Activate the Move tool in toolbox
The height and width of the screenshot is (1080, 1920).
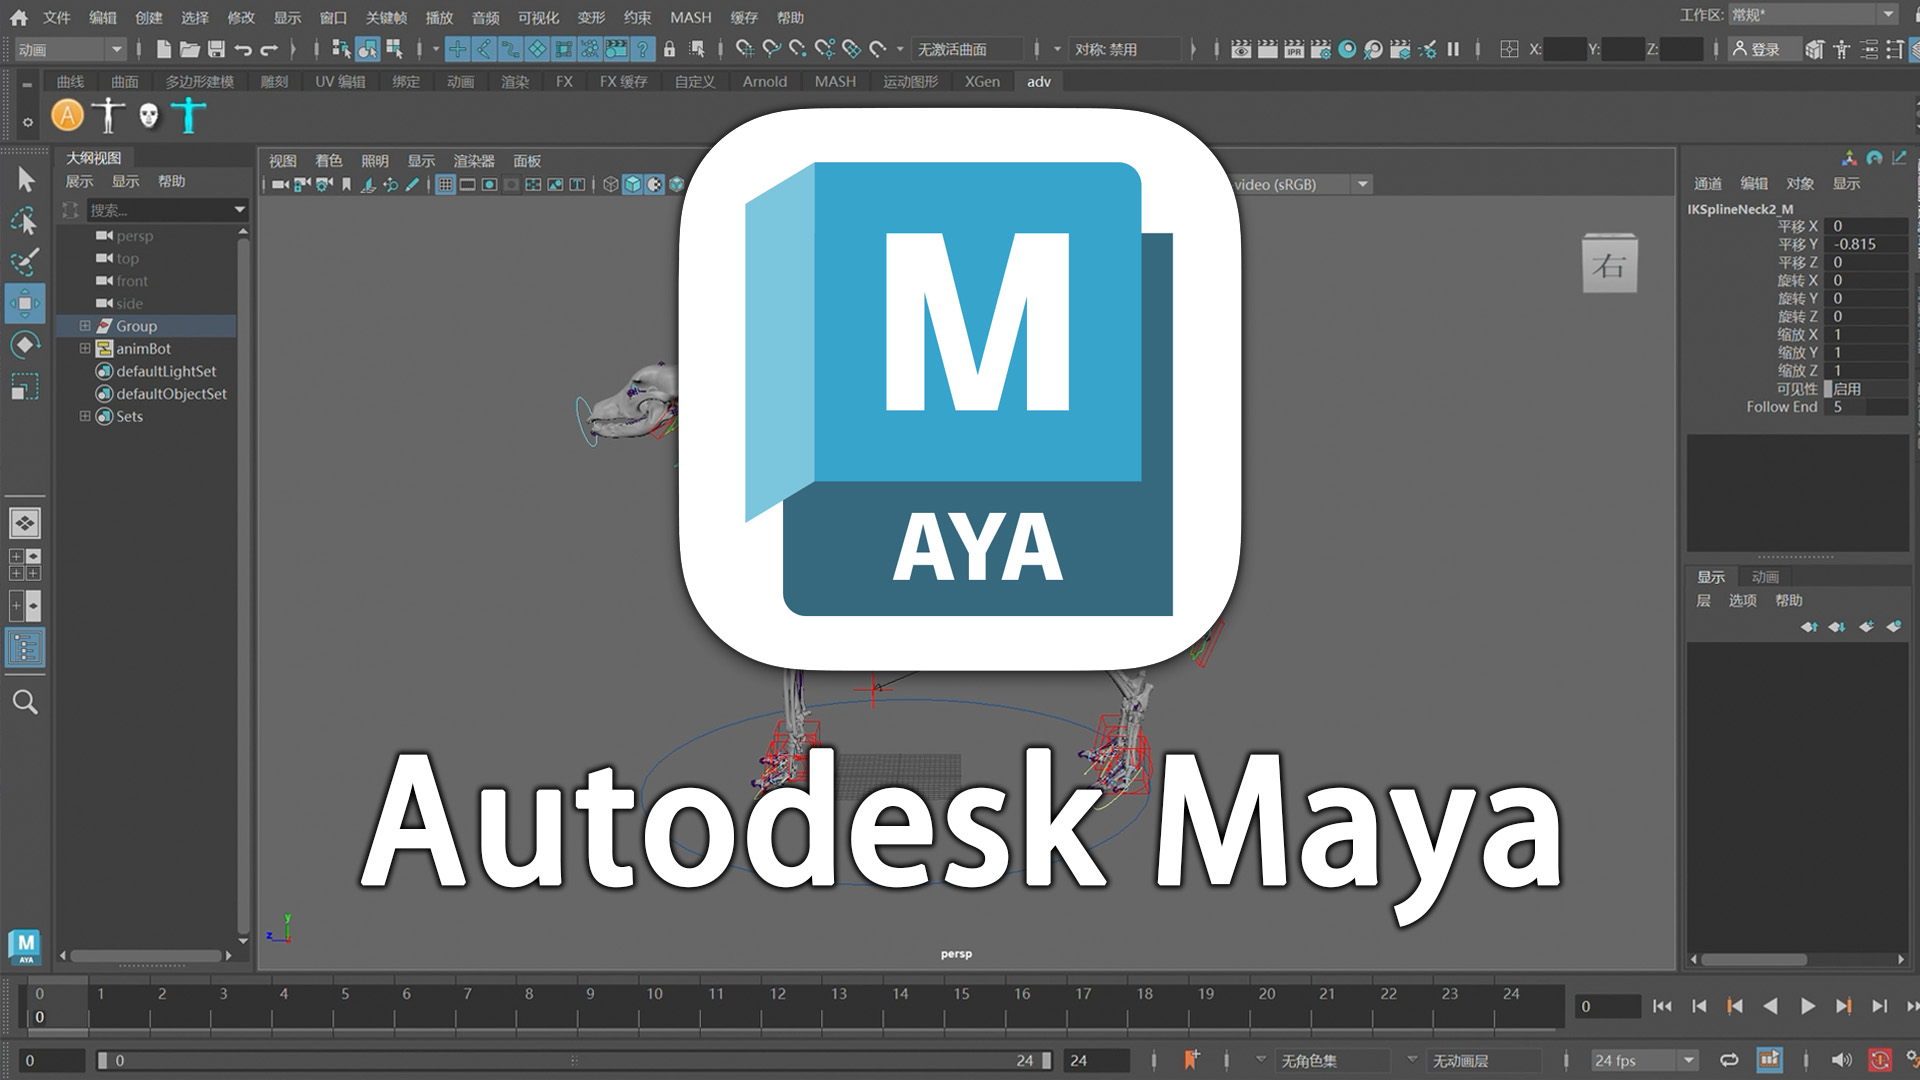tap(25, 303)
